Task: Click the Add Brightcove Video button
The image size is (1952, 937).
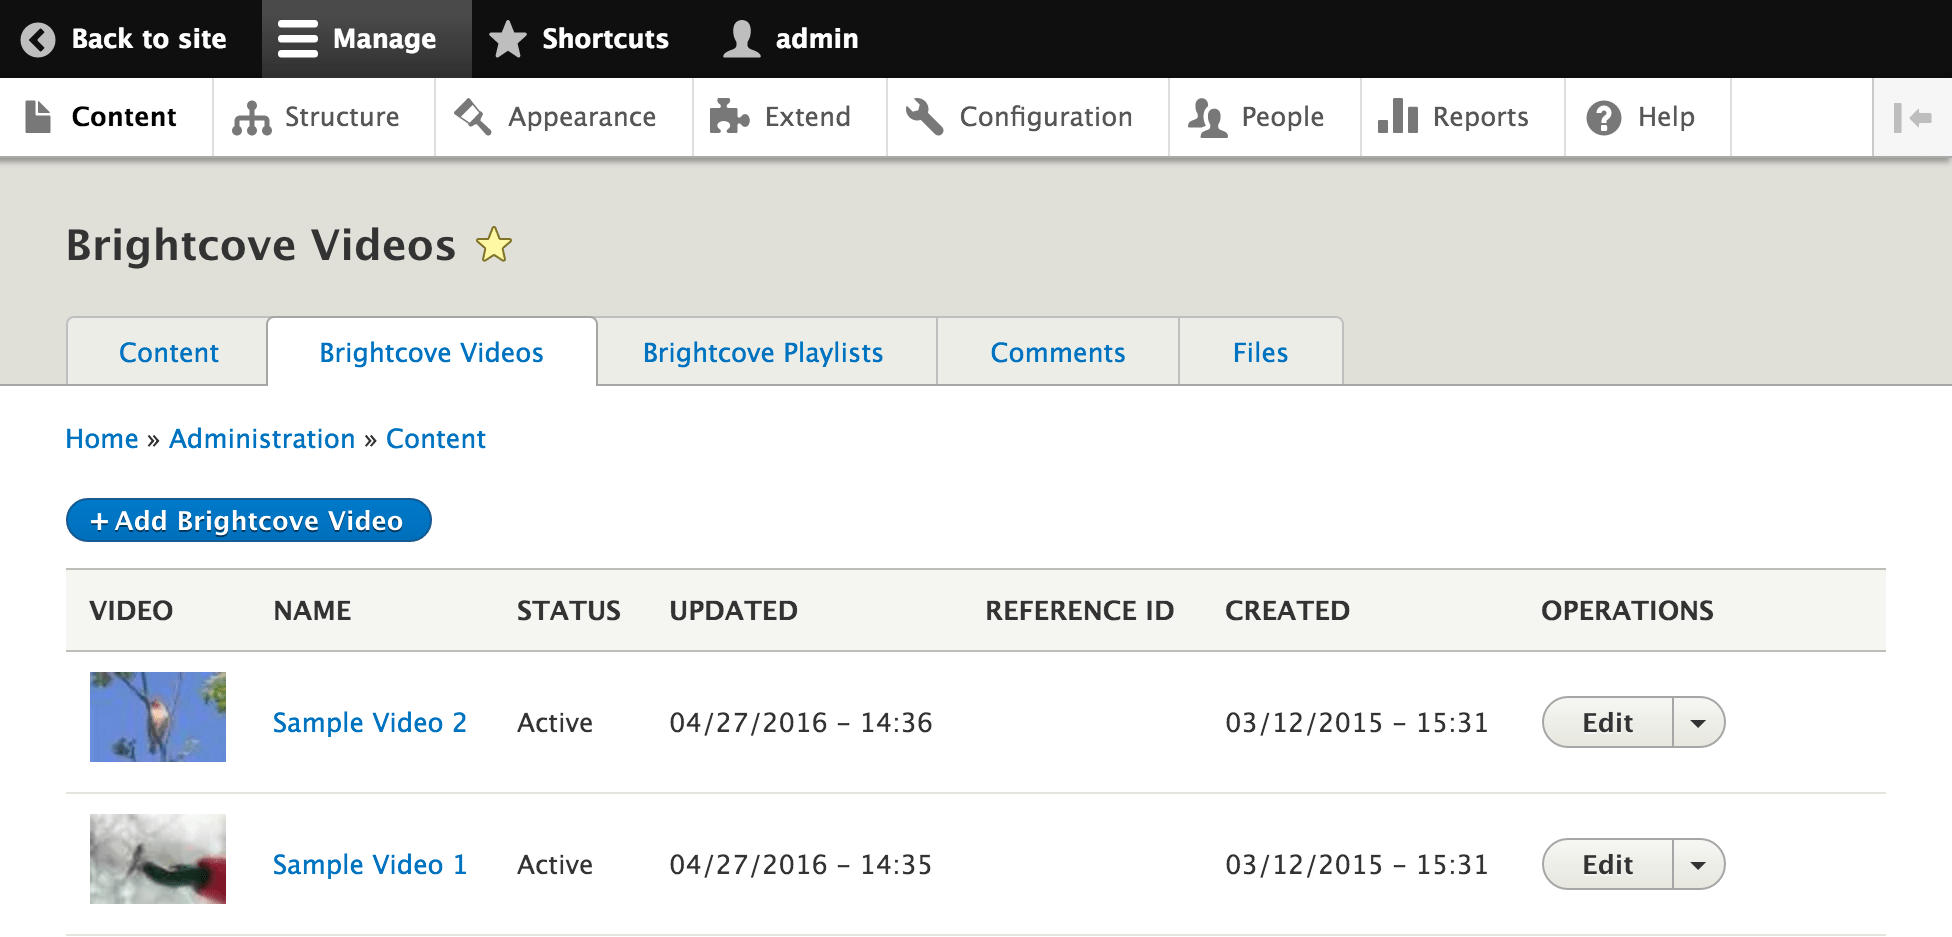Action: [x=248, y=520]
